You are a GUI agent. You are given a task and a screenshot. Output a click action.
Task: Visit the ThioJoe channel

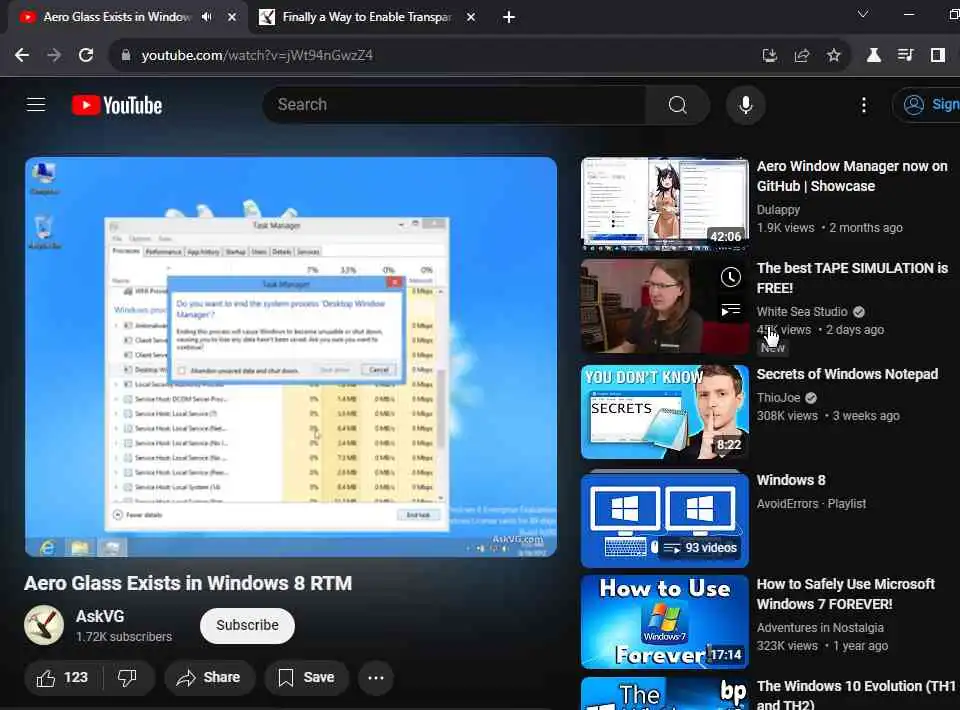[x=778, y=398]
